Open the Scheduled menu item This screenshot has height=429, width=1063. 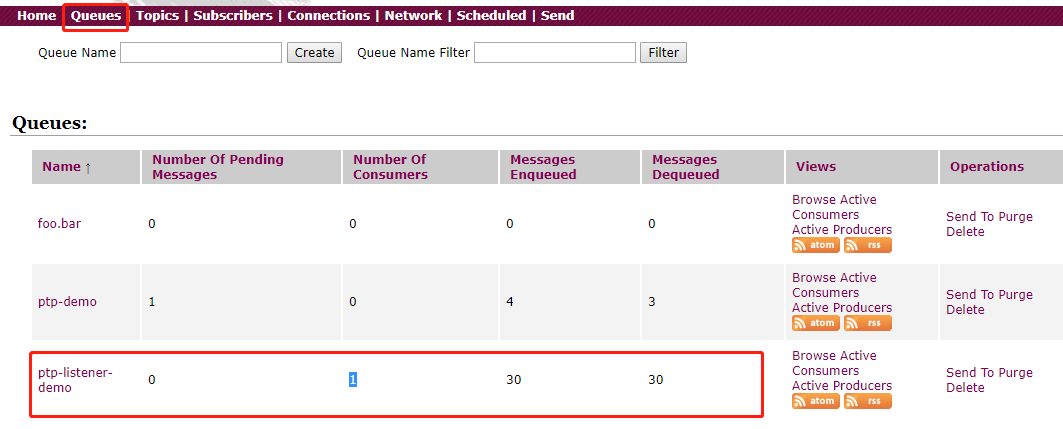click(491, 16)
